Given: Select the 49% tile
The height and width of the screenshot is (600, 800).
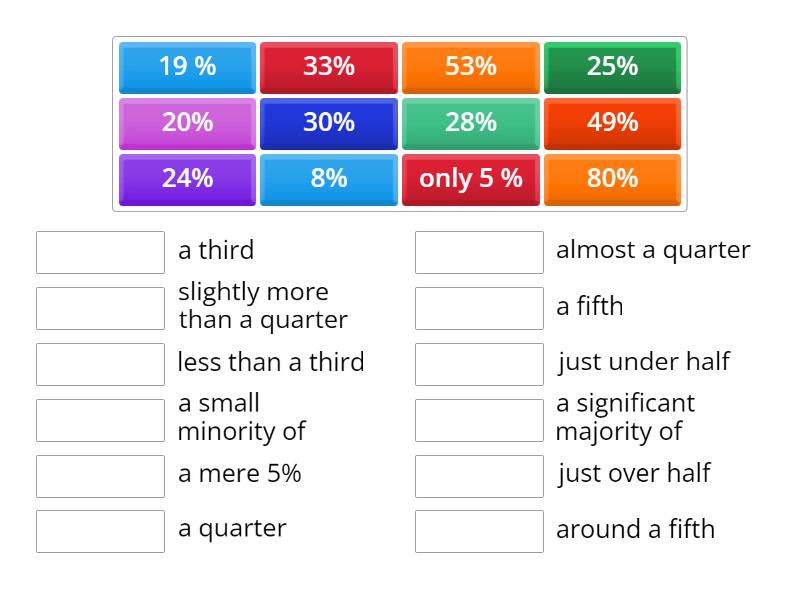Looking at the screenshot, I should [612, 123].
